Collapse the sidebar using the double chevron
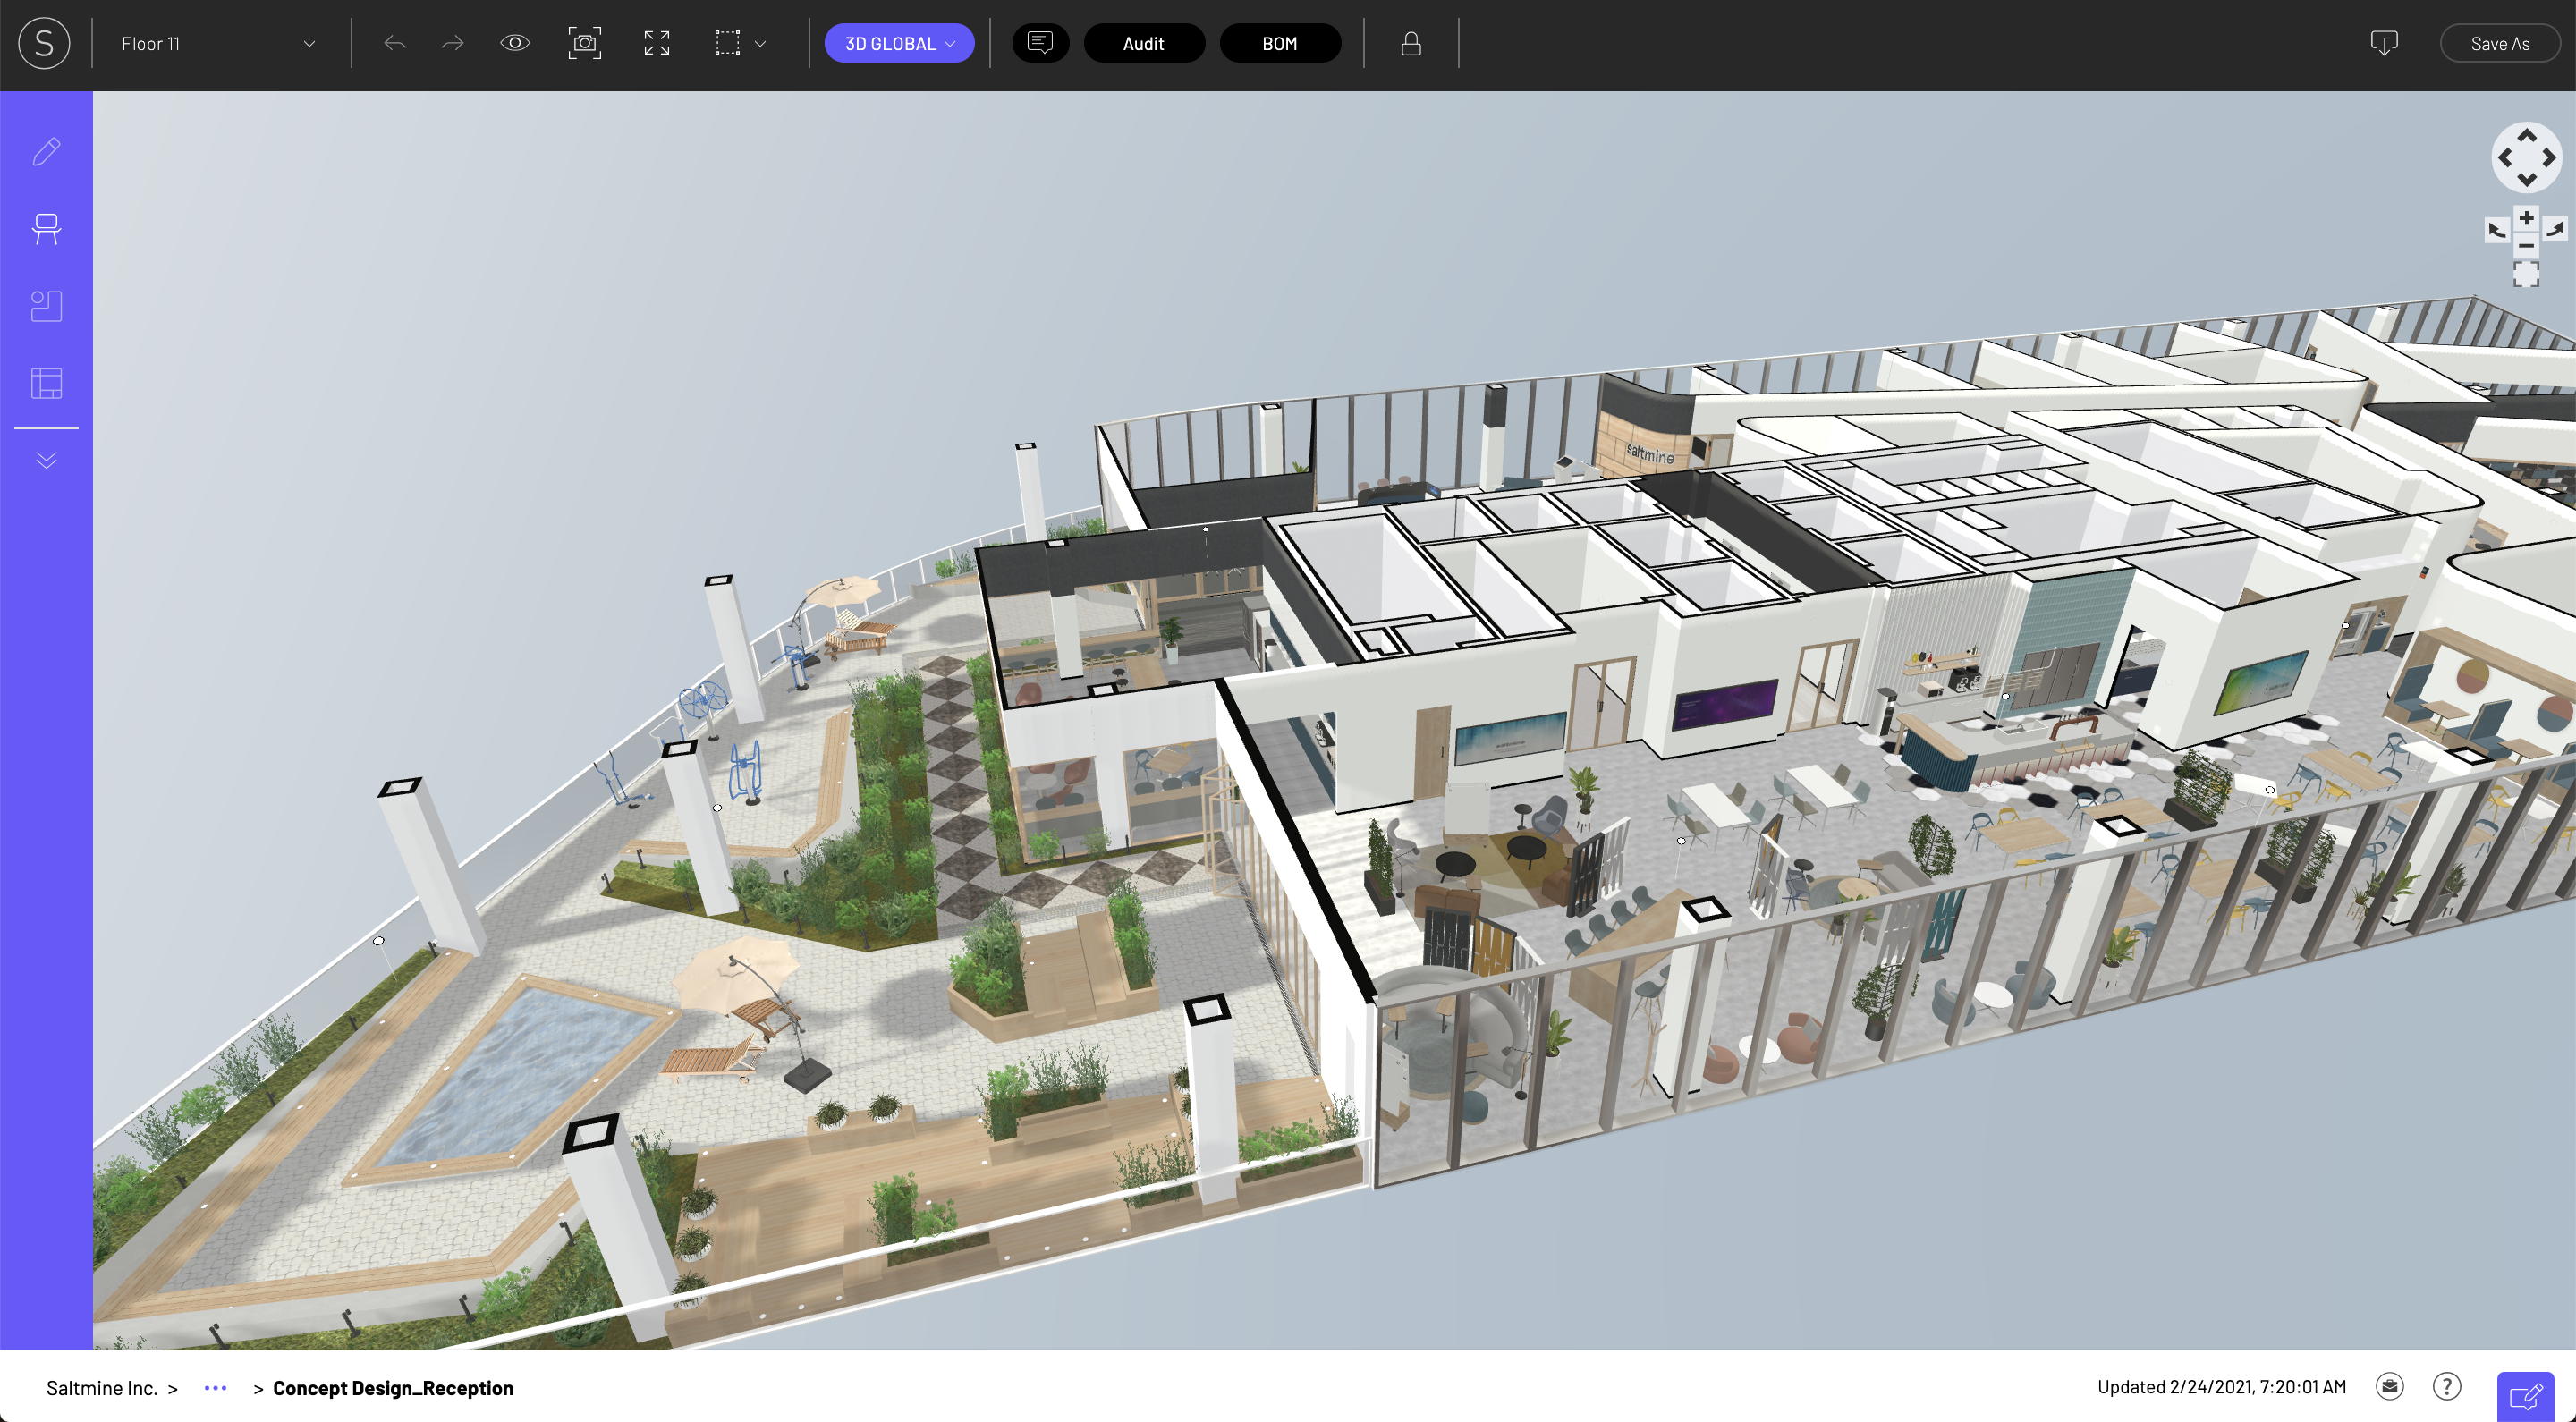 [46, 459]
